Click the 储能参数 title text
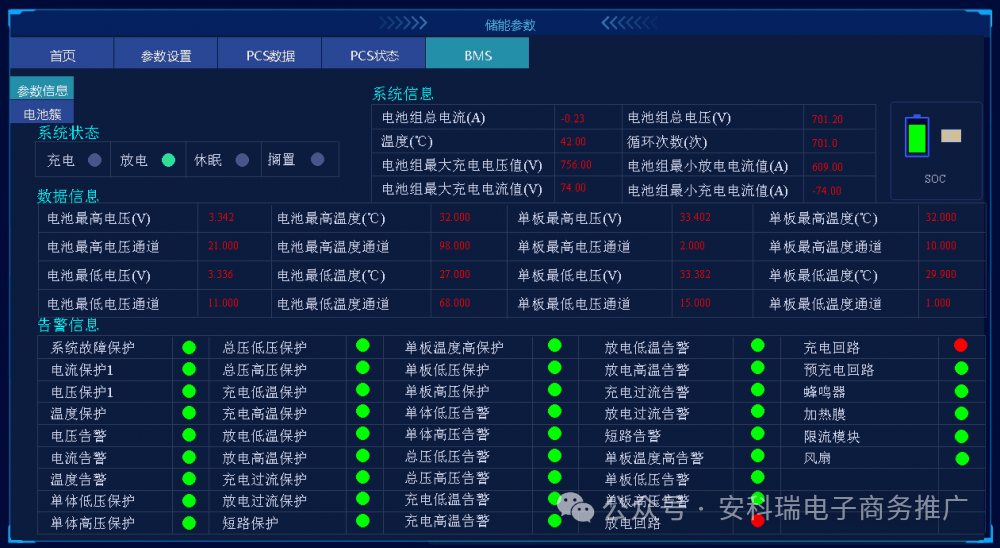 510,25
